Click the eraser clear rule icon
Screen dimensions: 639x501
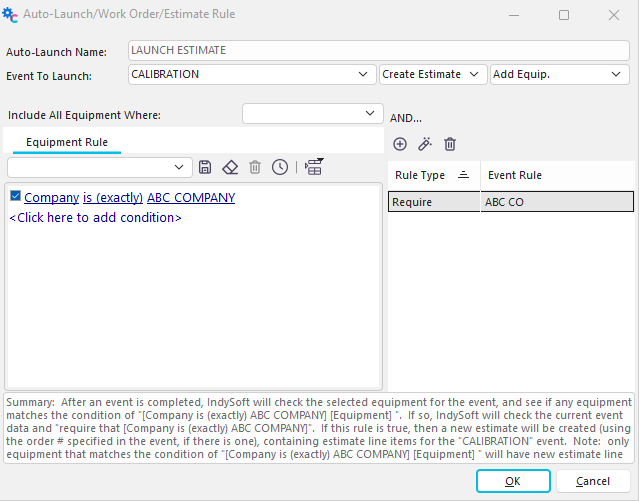coord(230,167)
